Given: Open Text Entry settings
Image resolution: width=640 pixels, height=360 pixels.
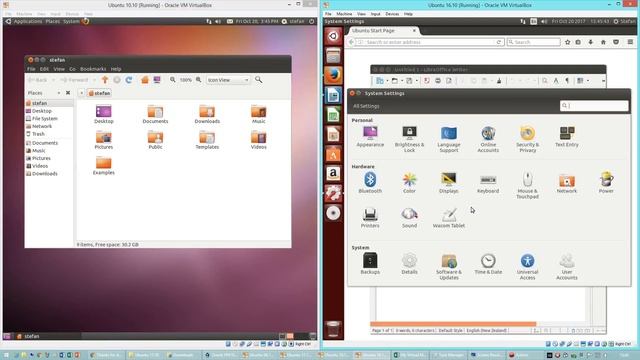Looking at the screenshot, I should point(567,136).
